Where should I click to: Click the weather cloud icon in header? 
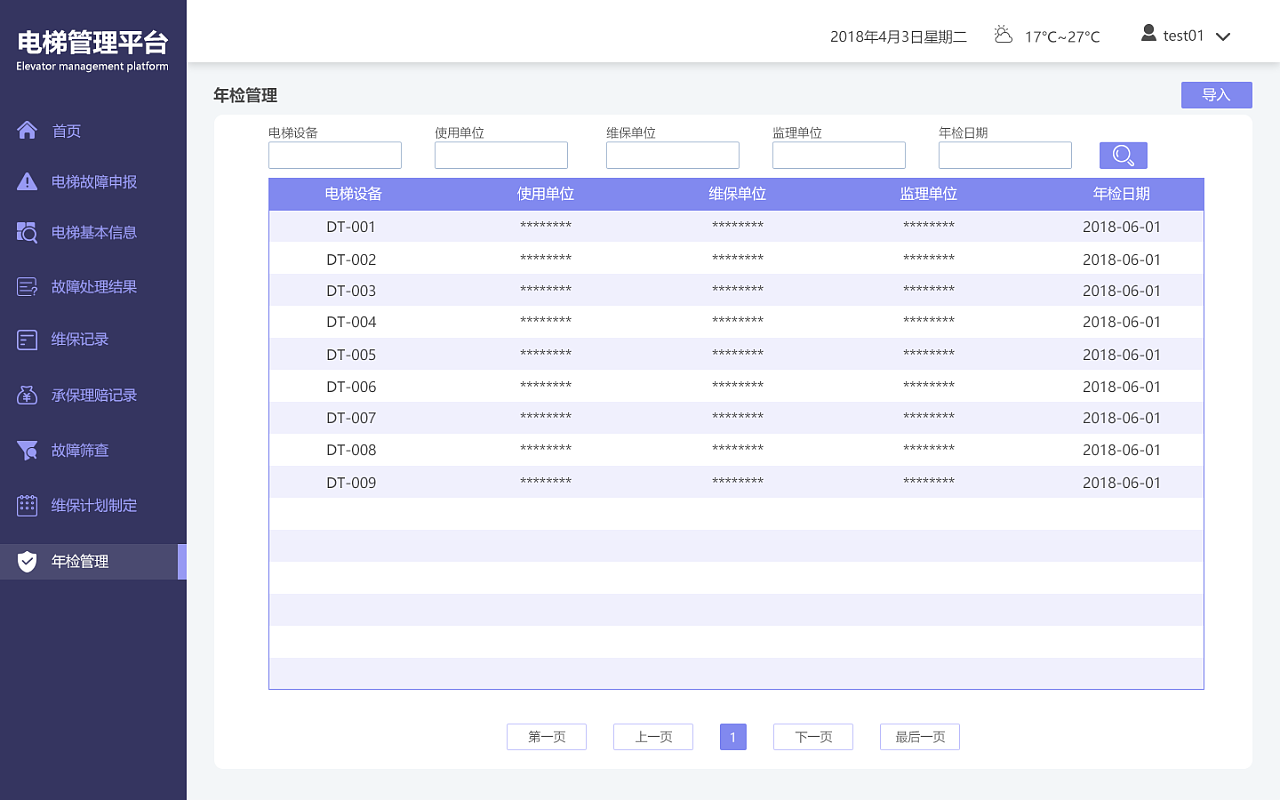coord(1003,35)
